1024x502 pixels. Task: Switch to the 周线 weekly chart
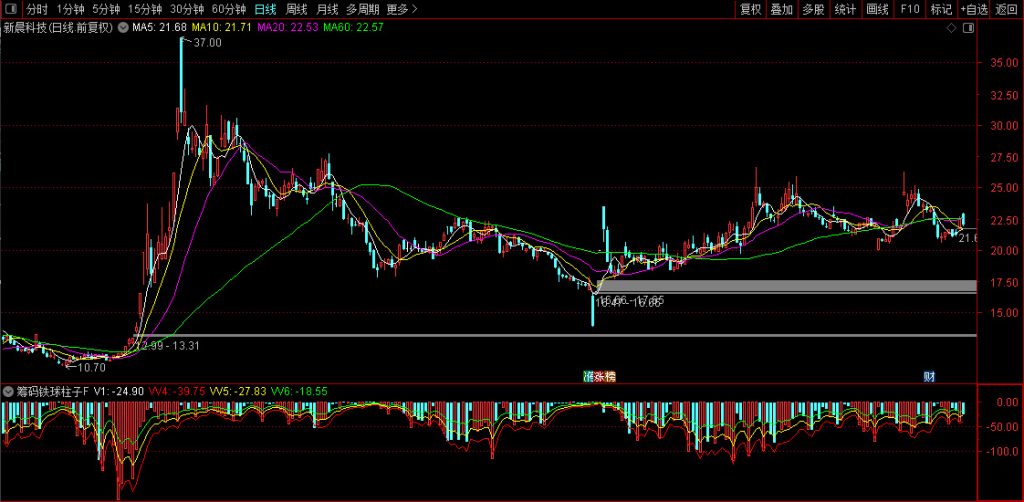click(x=297, y=9)
